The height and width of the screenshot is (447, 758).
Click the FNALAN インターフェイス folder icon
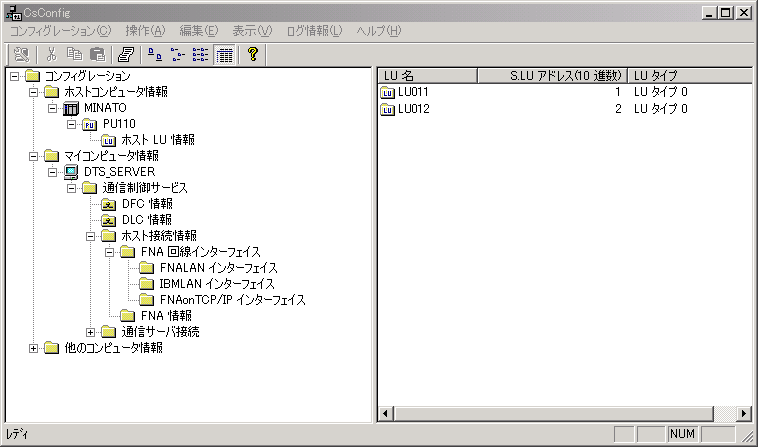(x=146, y=268)
